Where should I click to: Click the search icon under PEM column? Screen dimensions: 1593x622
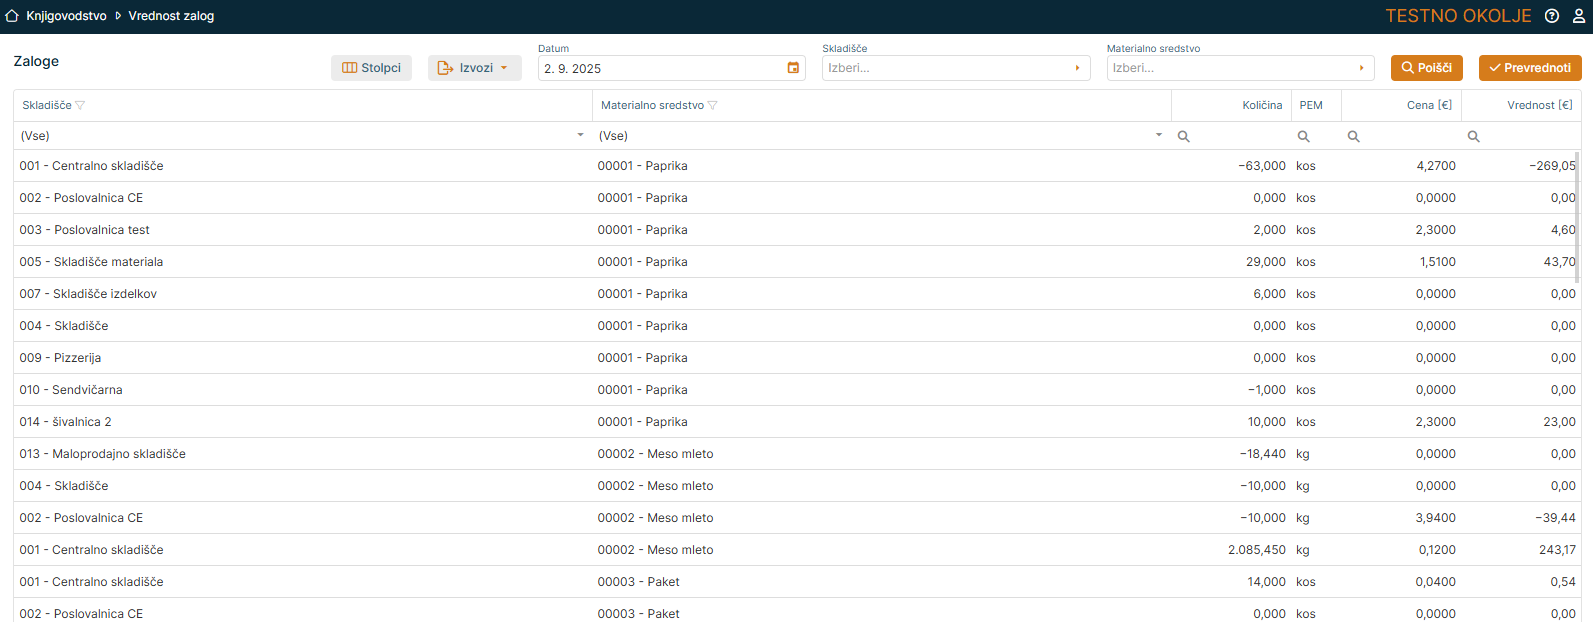(x=1303, y=136)
